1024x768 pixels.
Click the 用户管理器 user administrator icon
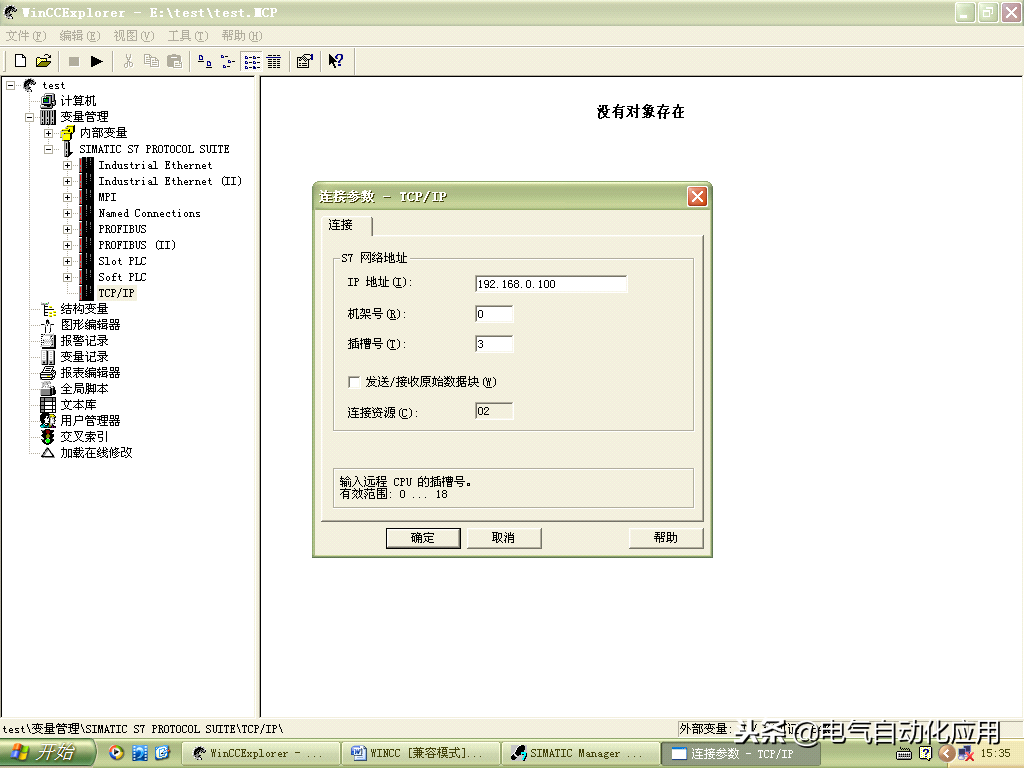click(48, 421)
